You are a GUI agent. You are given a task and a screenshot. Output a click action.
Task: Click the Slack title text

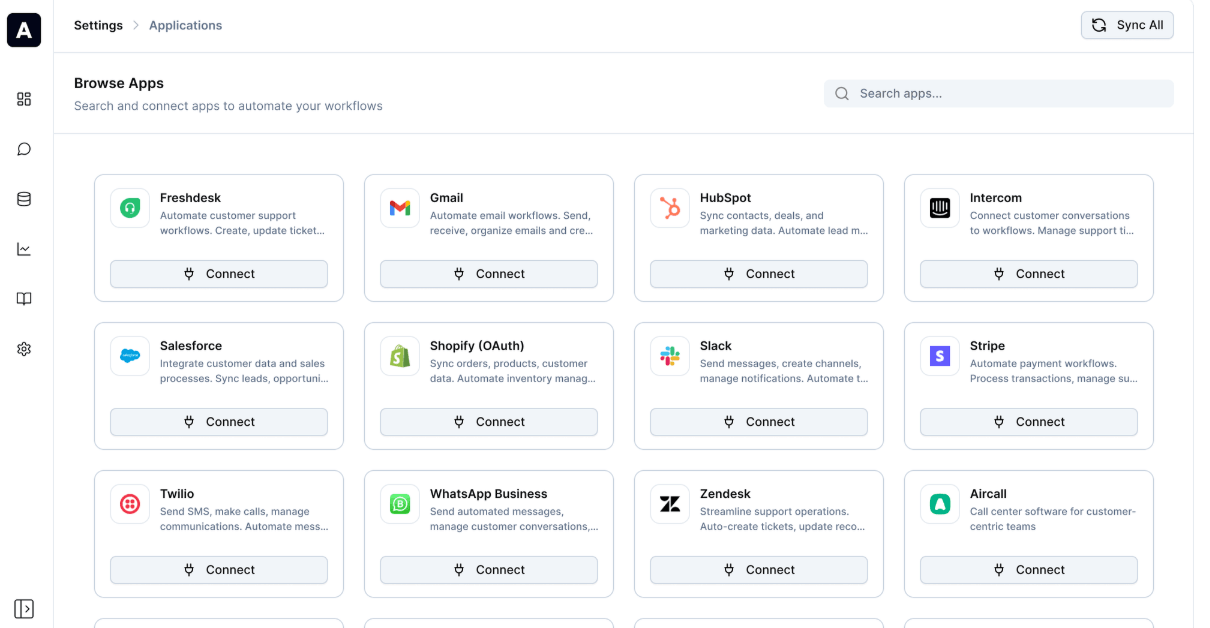click(x=716, y=346)
